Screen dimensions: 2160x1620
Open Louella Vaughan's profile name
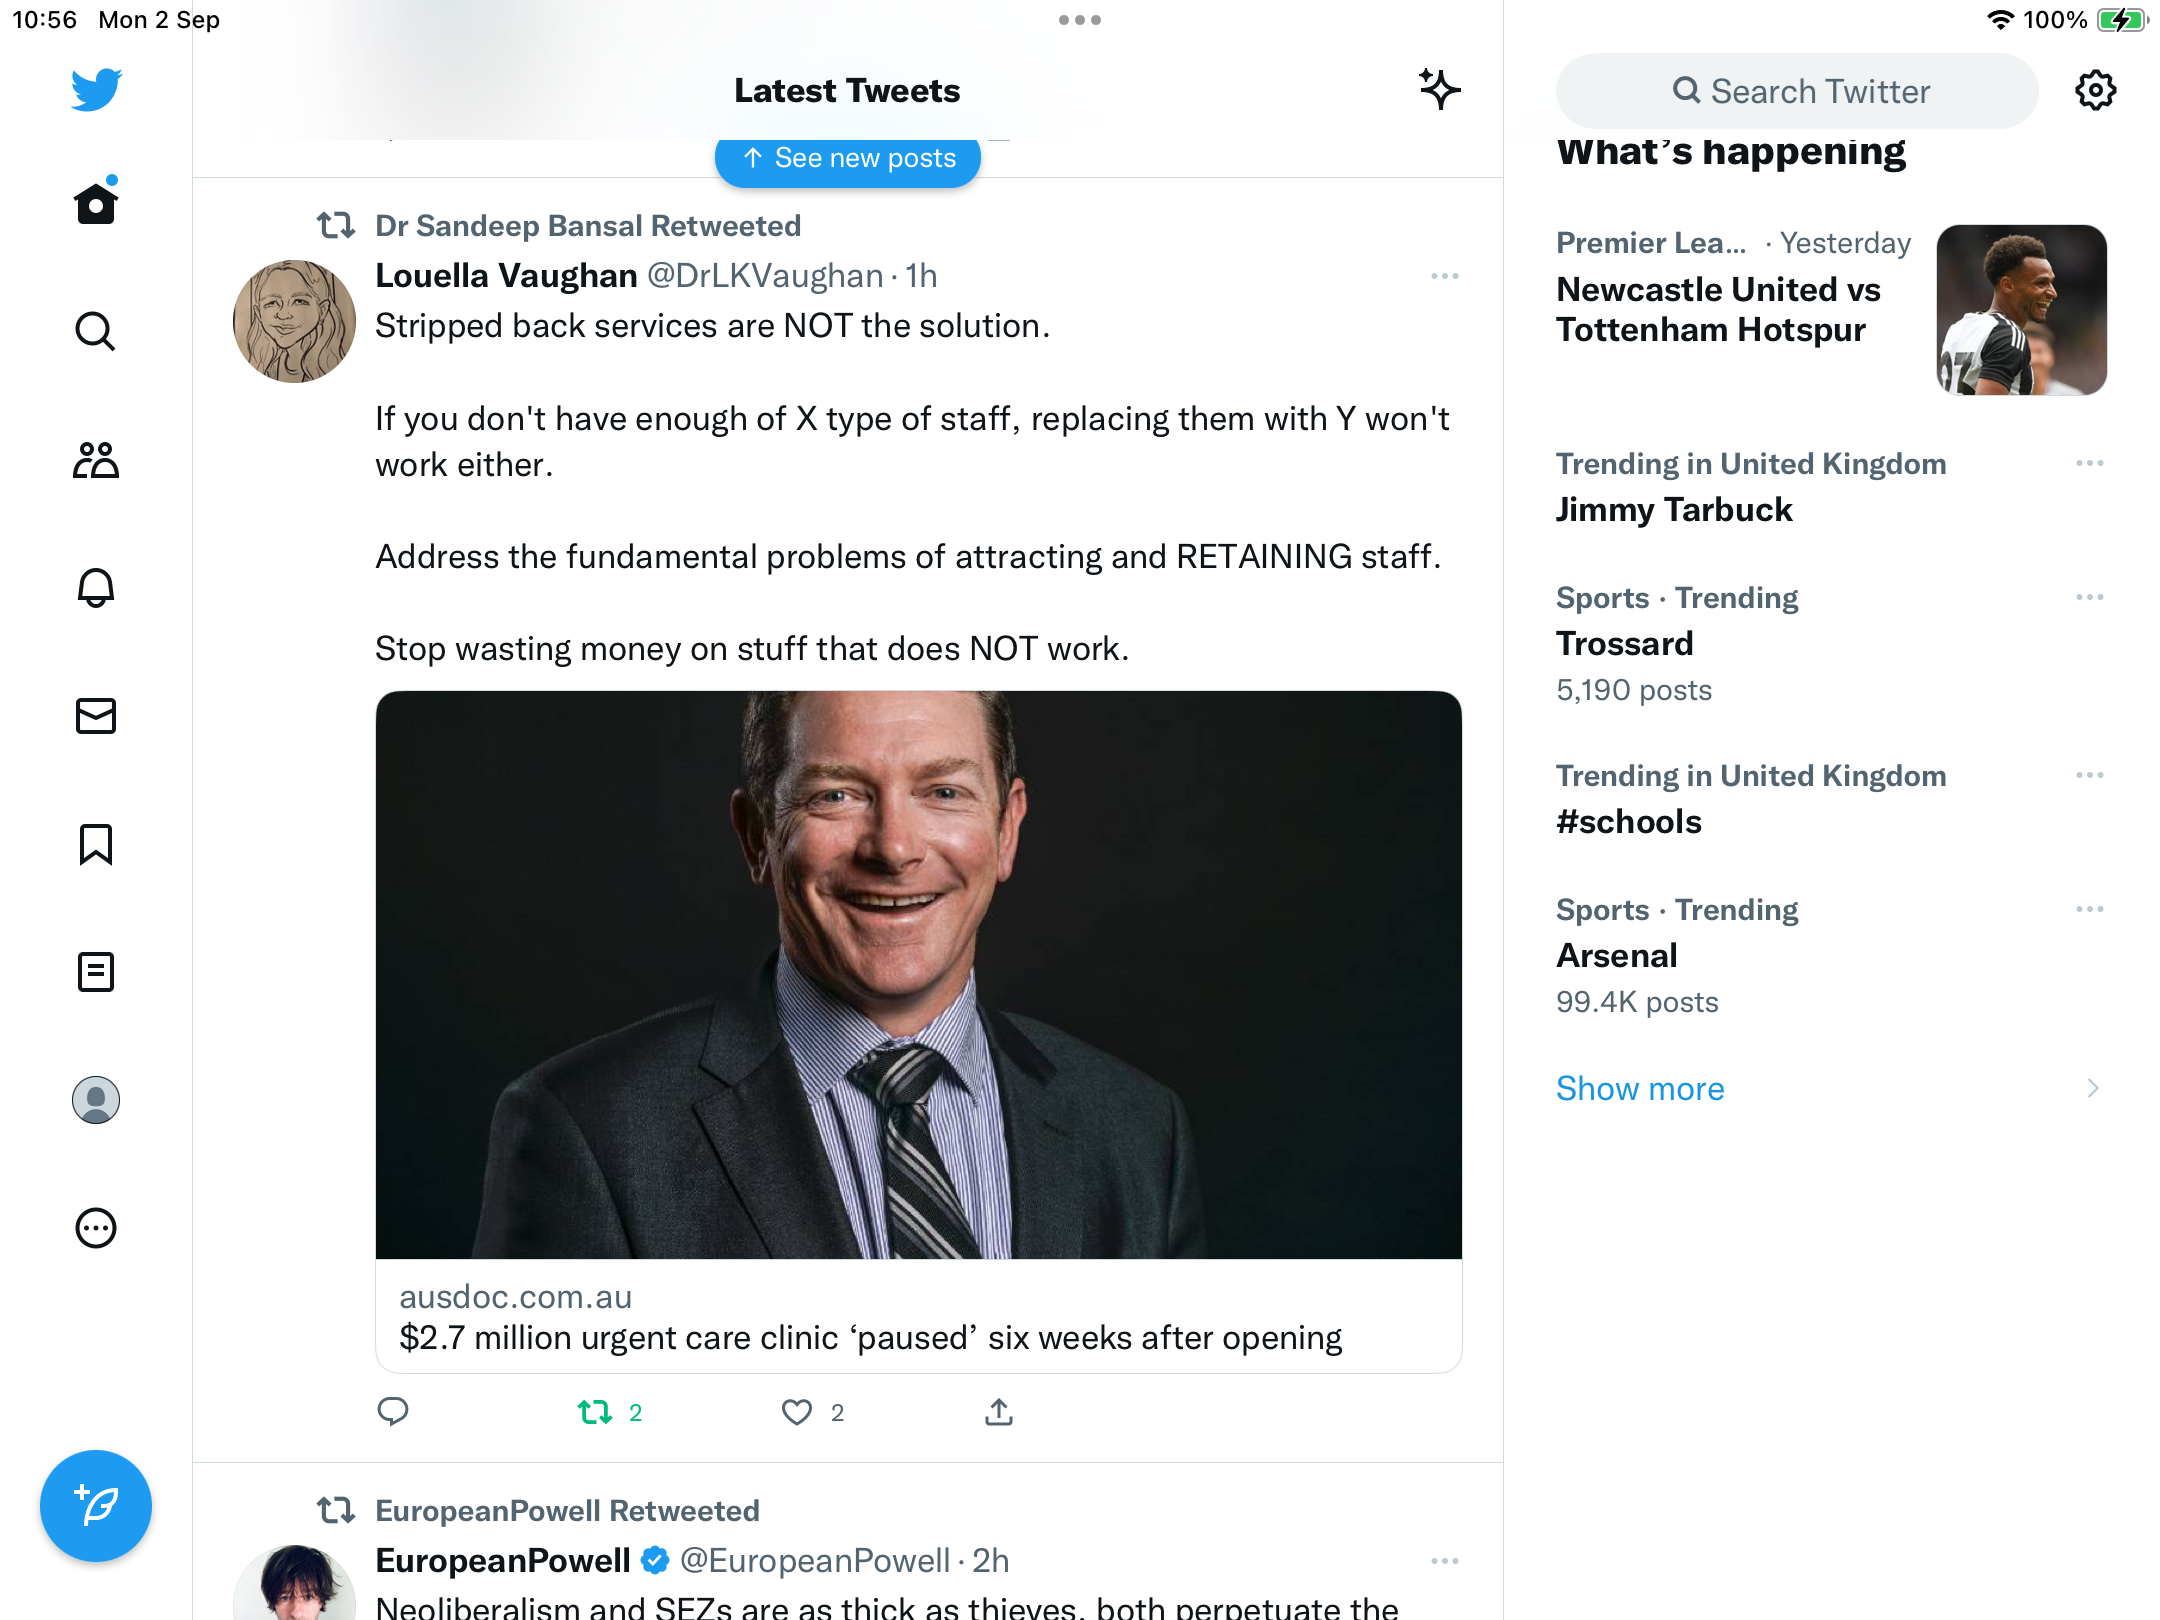coord(506,276)
